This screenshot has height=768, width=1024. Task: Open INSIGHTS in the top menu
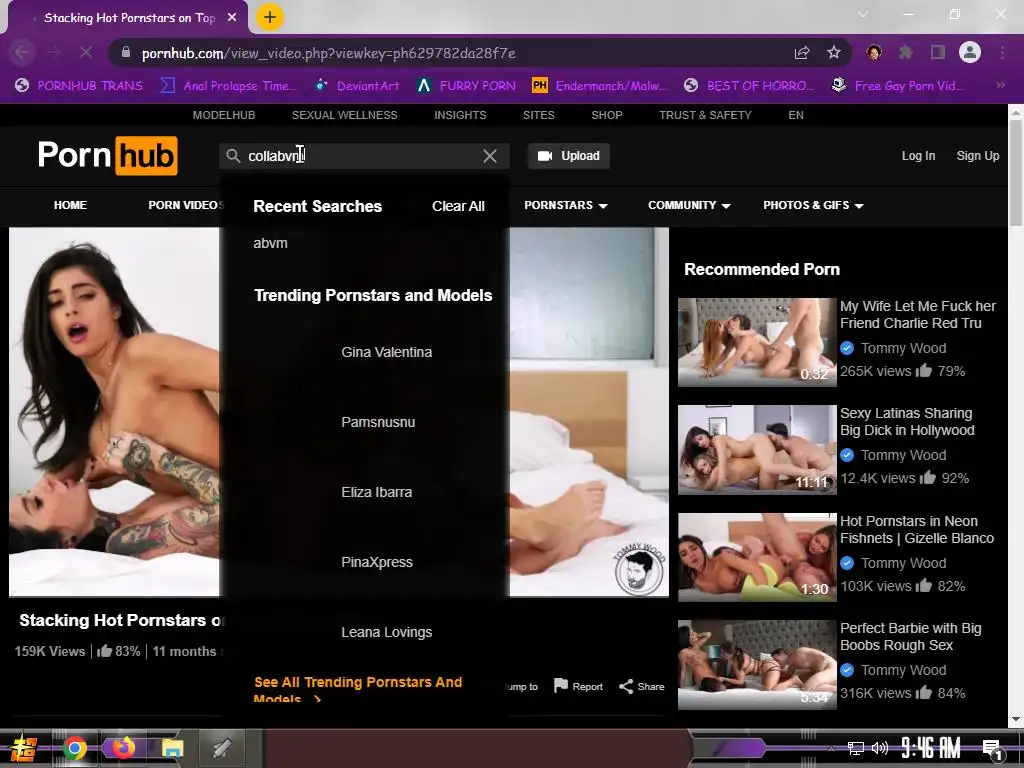click(460, 115)
